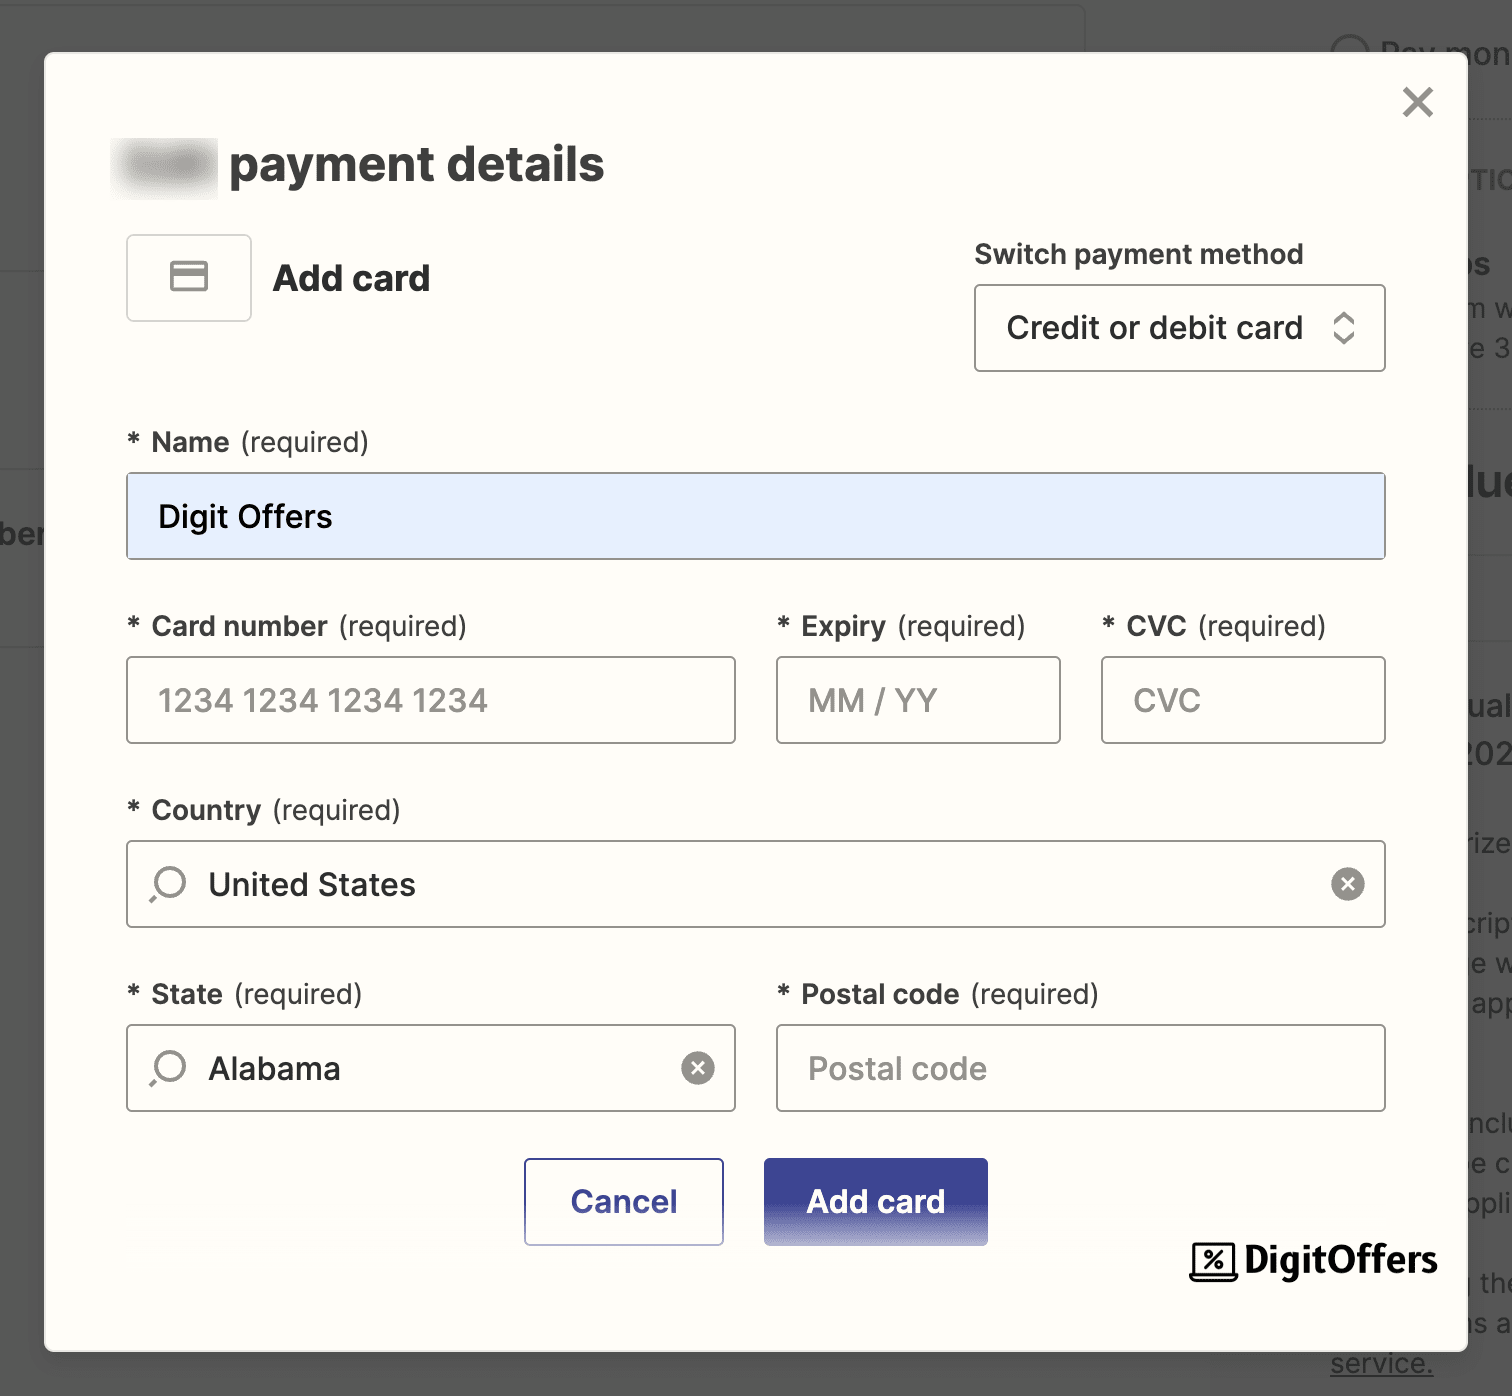
Task: Select the Pay monthly radio button behind dialog
Action: click(x=1350, y=45)
